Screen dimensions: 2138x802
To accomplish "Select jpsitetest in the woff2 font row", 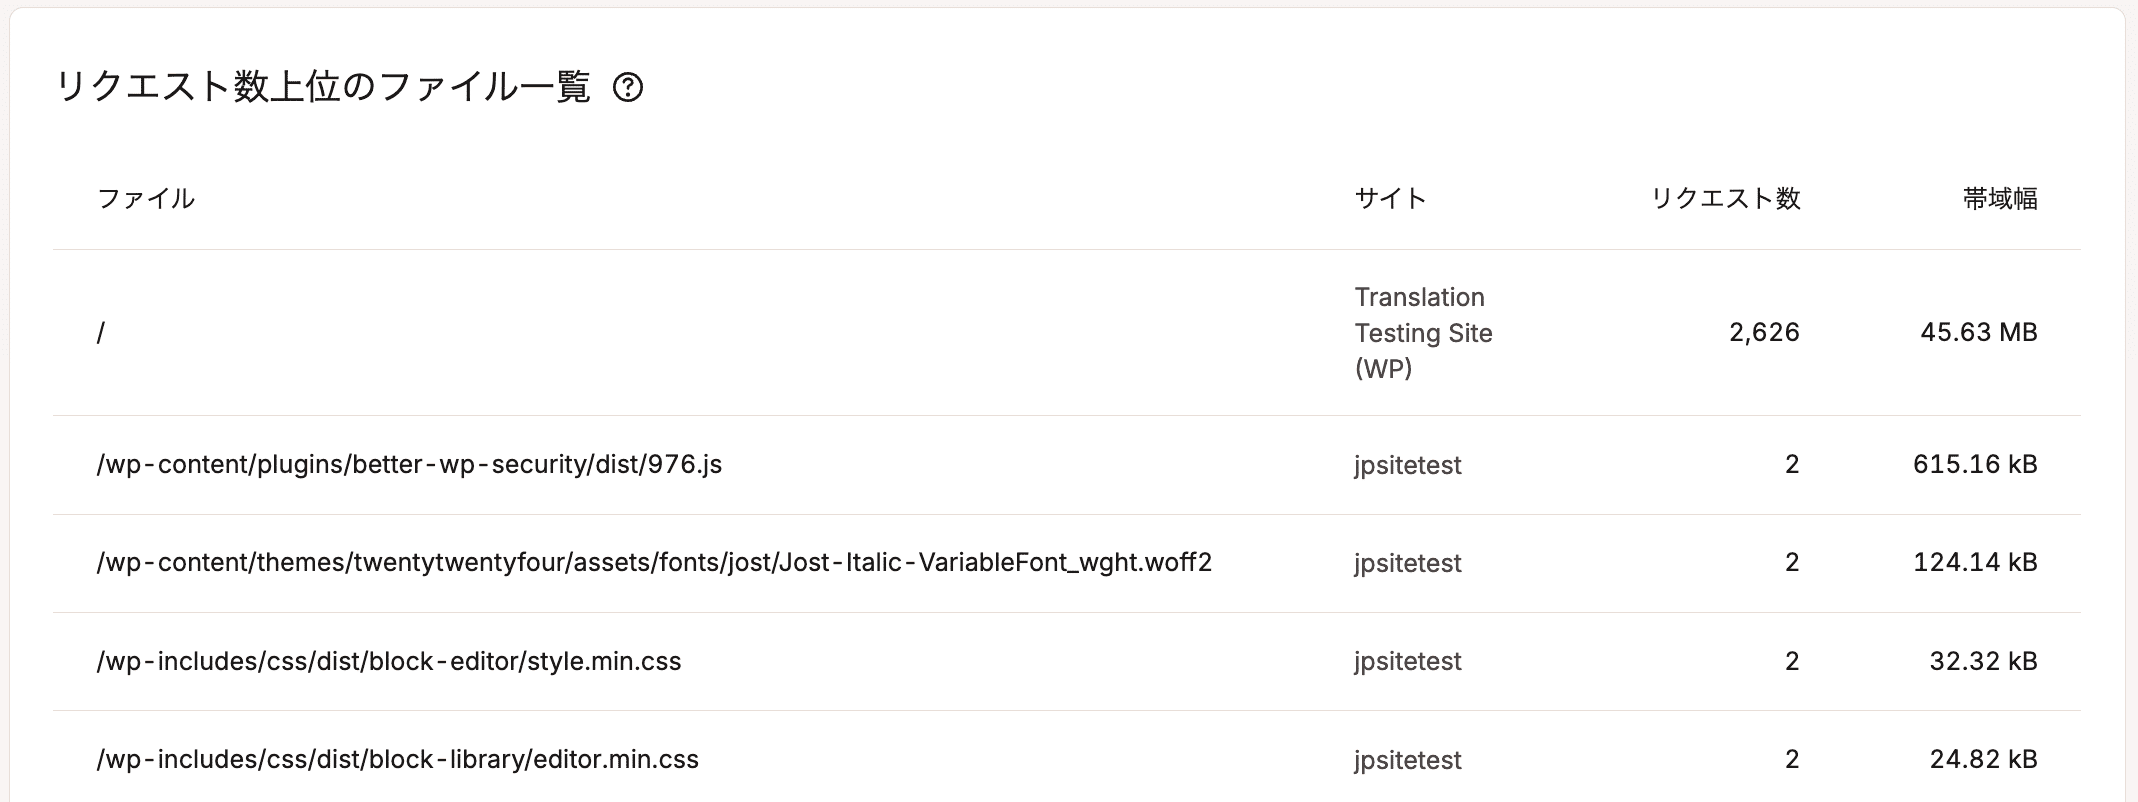I will pos(1408,564).
